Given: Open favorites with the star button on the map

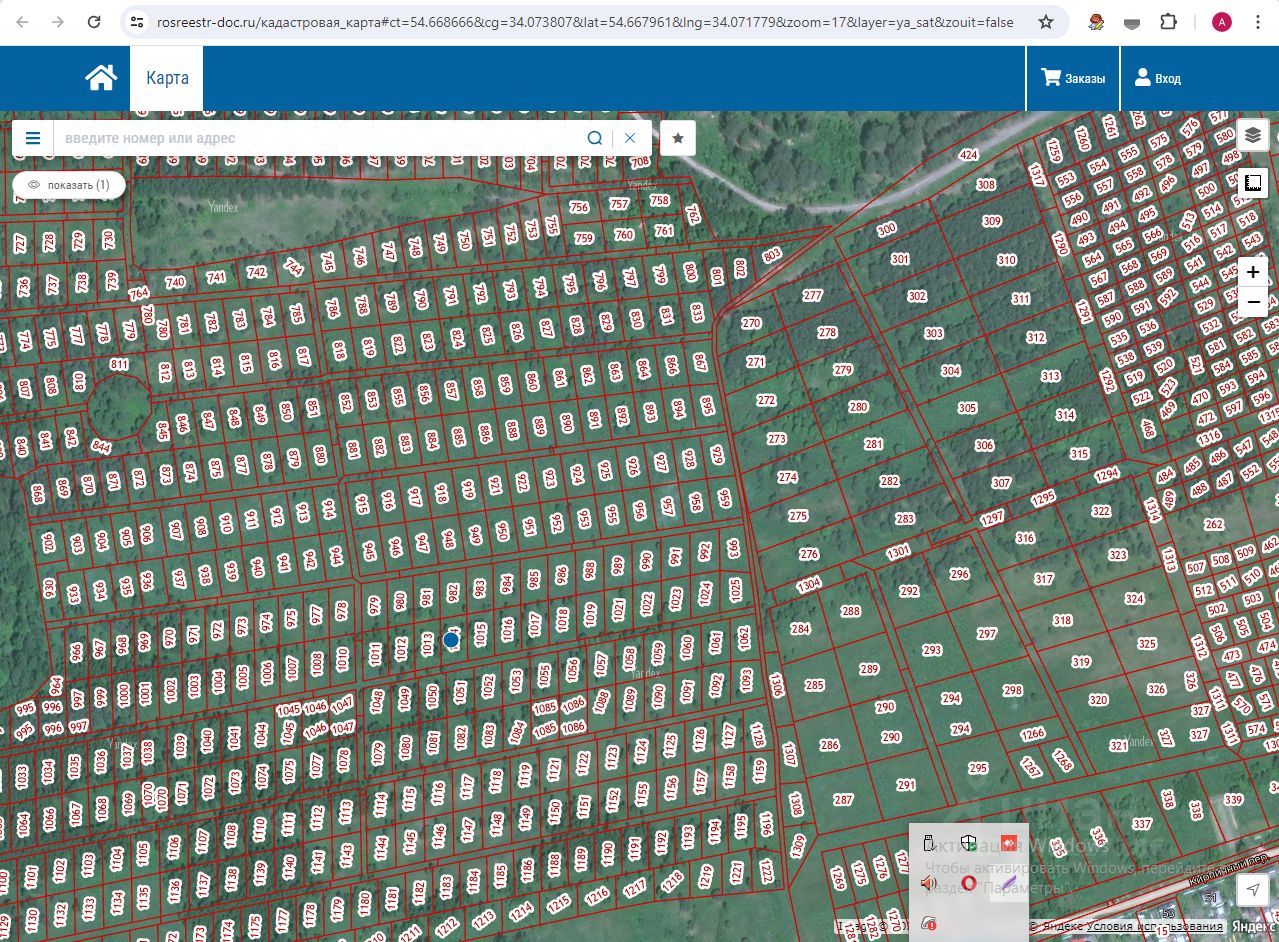Looking at the screenshot, I should 678,138.
